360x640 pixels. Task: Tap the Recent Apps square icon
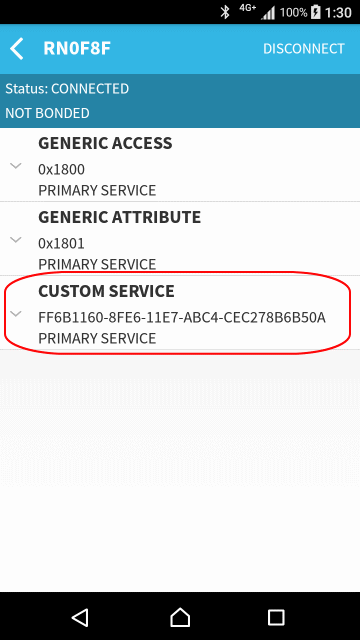pyautogui.click(x=276, y=617)
